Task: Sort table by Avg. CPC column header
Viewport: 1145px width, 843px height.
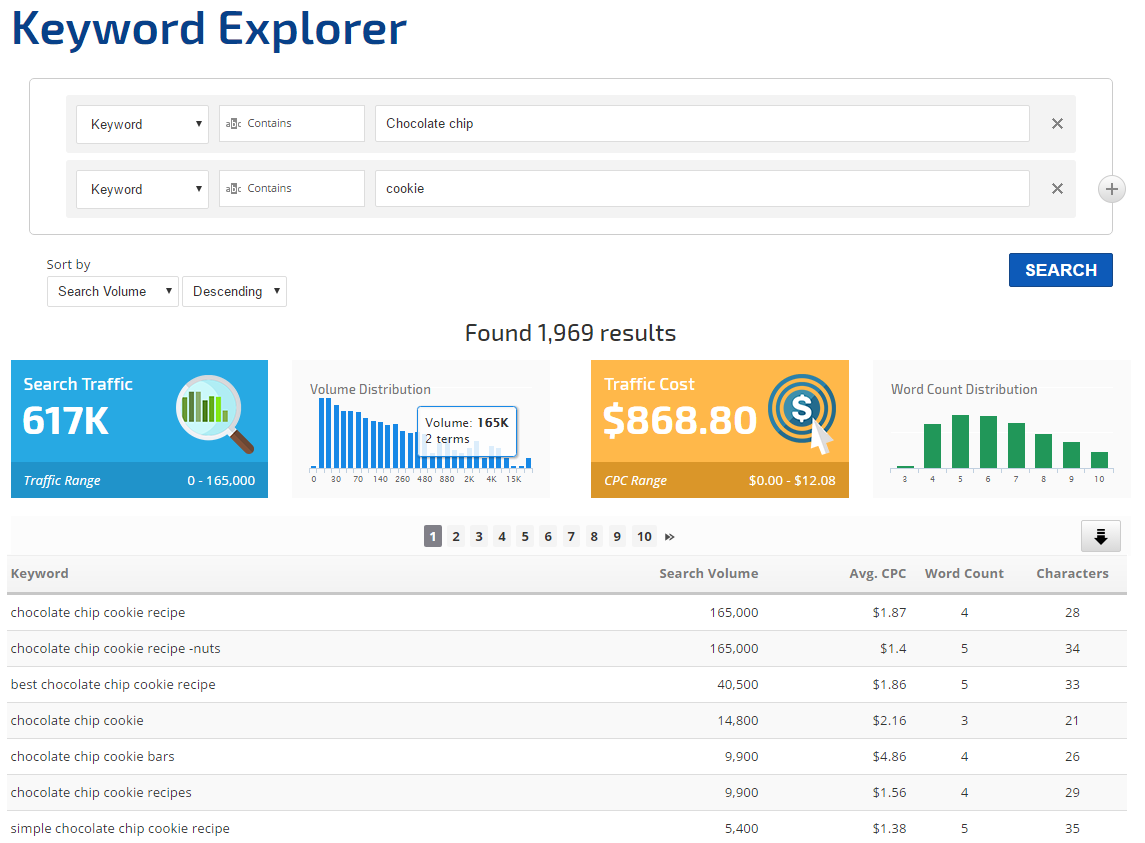Action: coord(879,574)
